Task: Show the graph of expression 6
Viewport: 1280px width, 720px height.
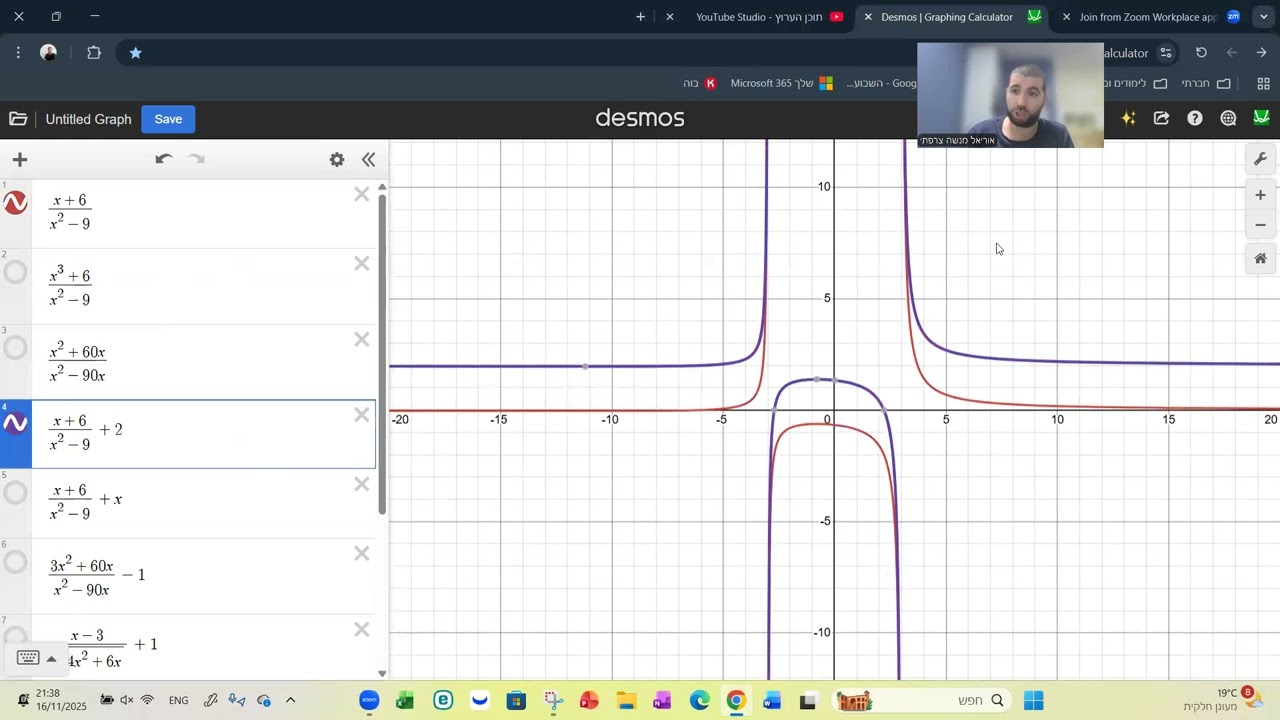Action: point(15,562)
